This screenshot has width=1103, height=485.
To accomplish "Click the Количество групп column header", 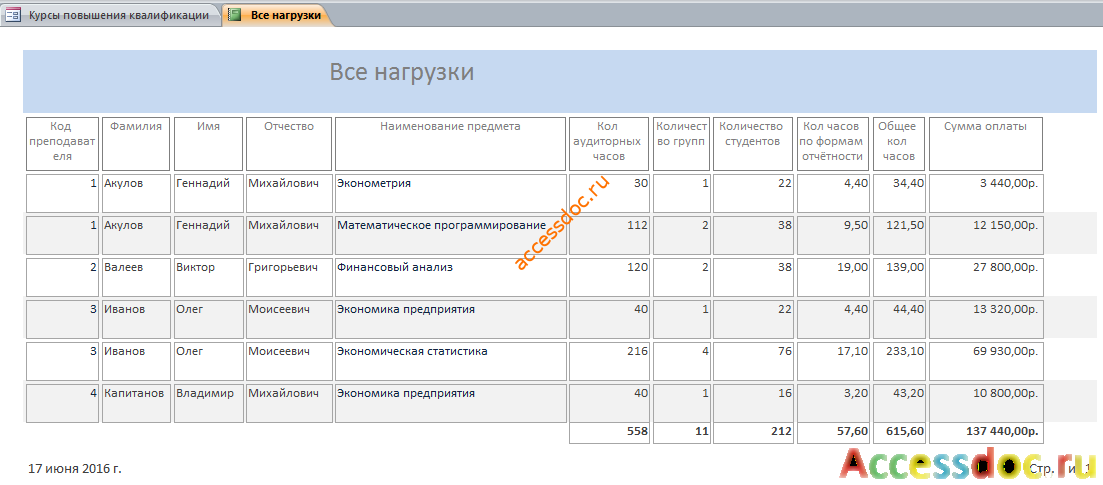I will click(681, 144).
